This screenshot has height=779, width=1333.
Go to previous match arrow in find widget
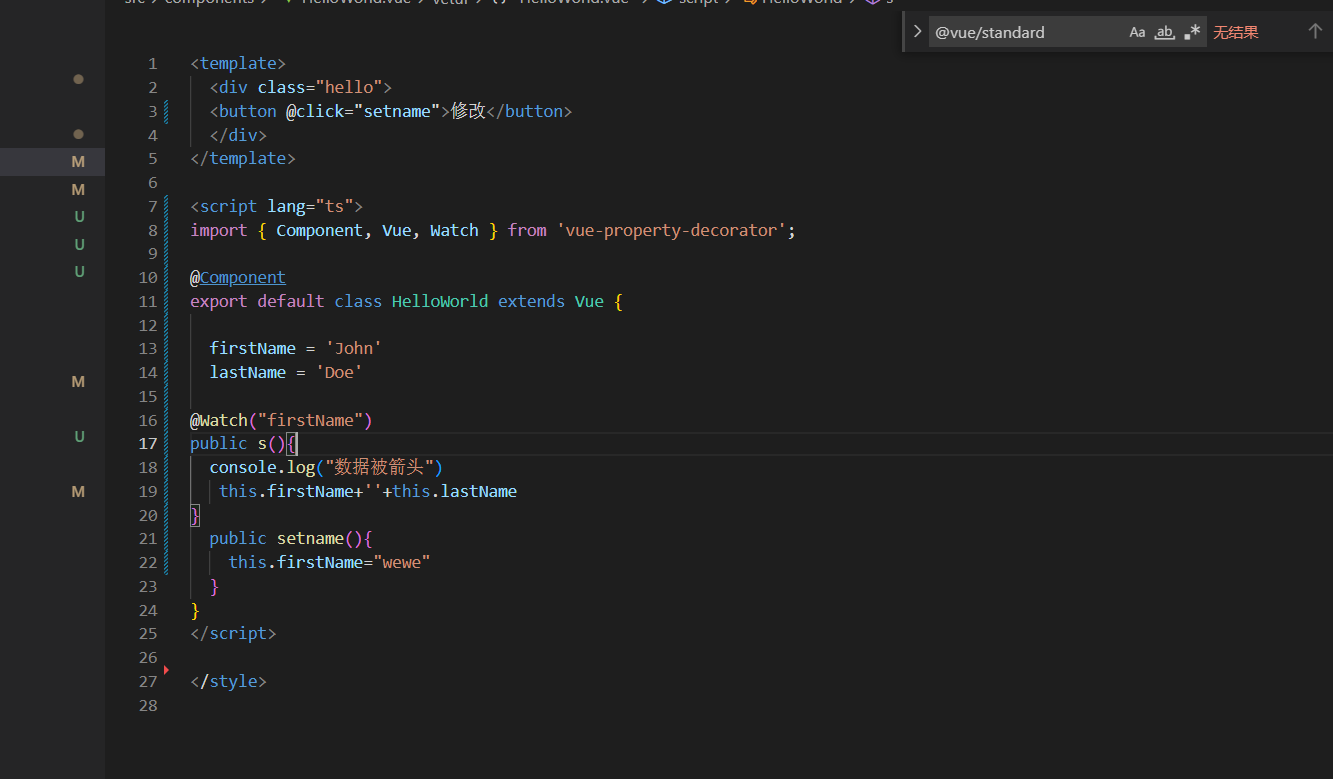[x=1315, y=32]
